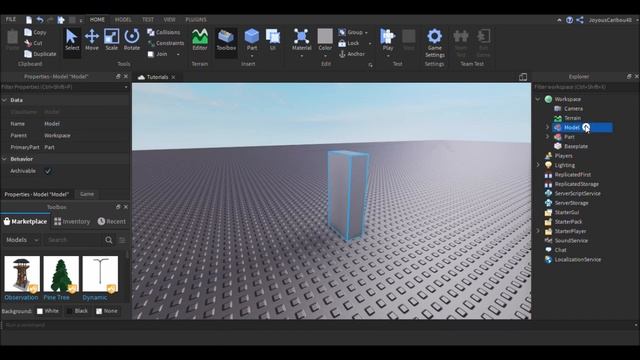Image resolution: width=640 pixels, height=360 pixels.
Task: Toggle the Constraints option
Action: [166, 43]
